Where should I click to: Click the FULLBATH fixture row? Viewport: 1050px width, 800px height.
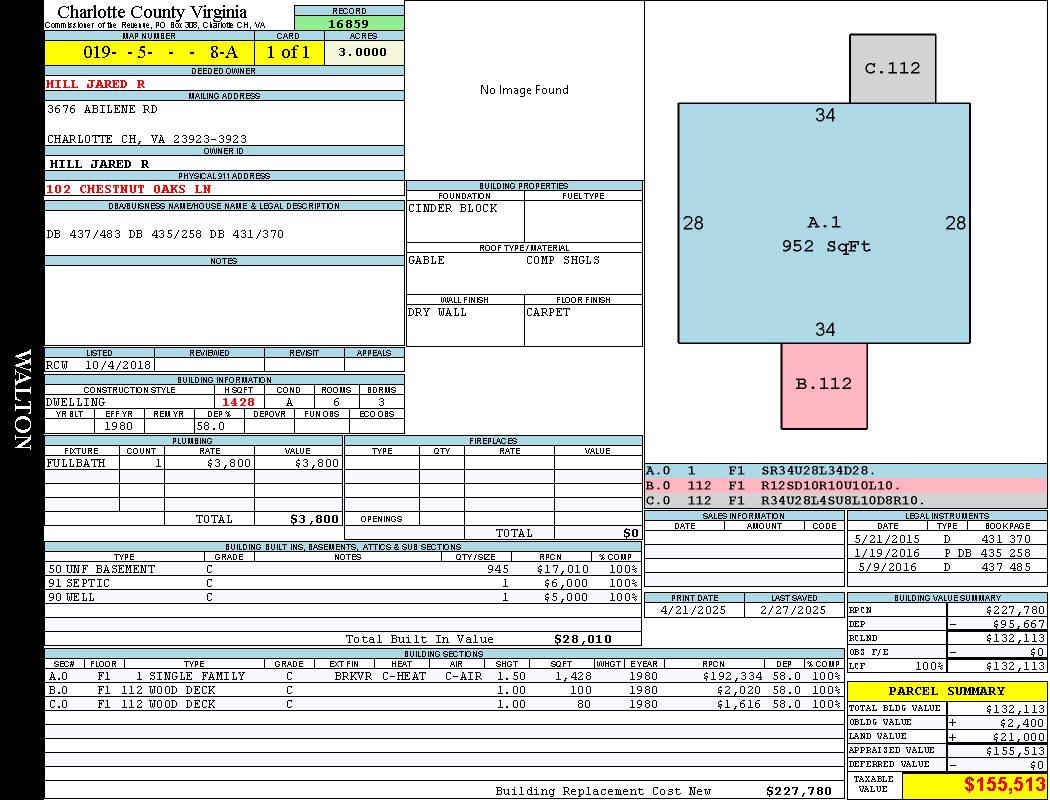click(194, 463)
